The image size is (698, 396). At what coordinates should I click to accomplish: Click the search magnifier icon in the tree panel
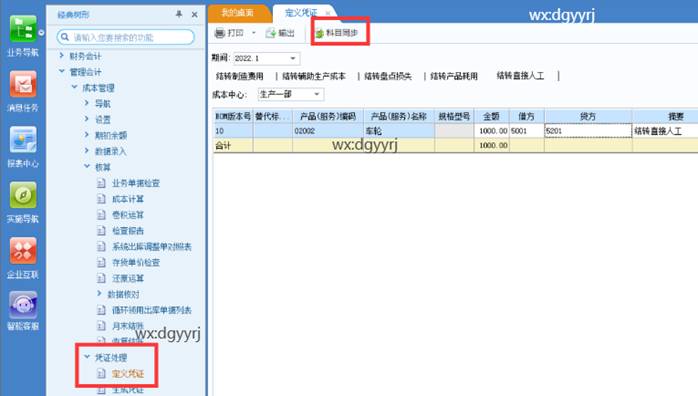pos(65,37)
